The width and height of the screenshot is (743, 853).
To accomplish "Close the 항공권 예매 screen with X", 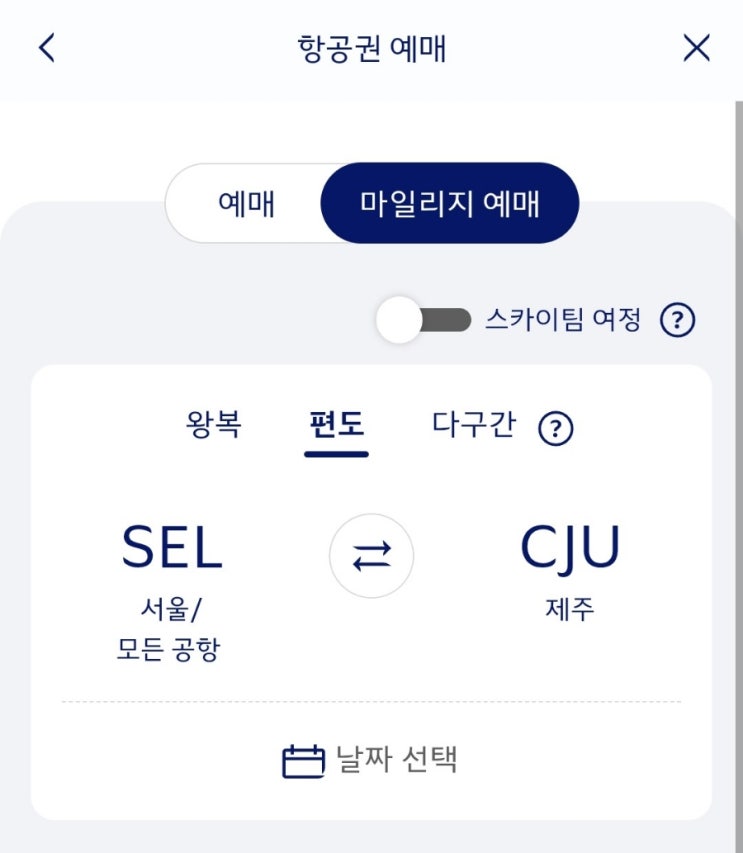I will (696, 48).
